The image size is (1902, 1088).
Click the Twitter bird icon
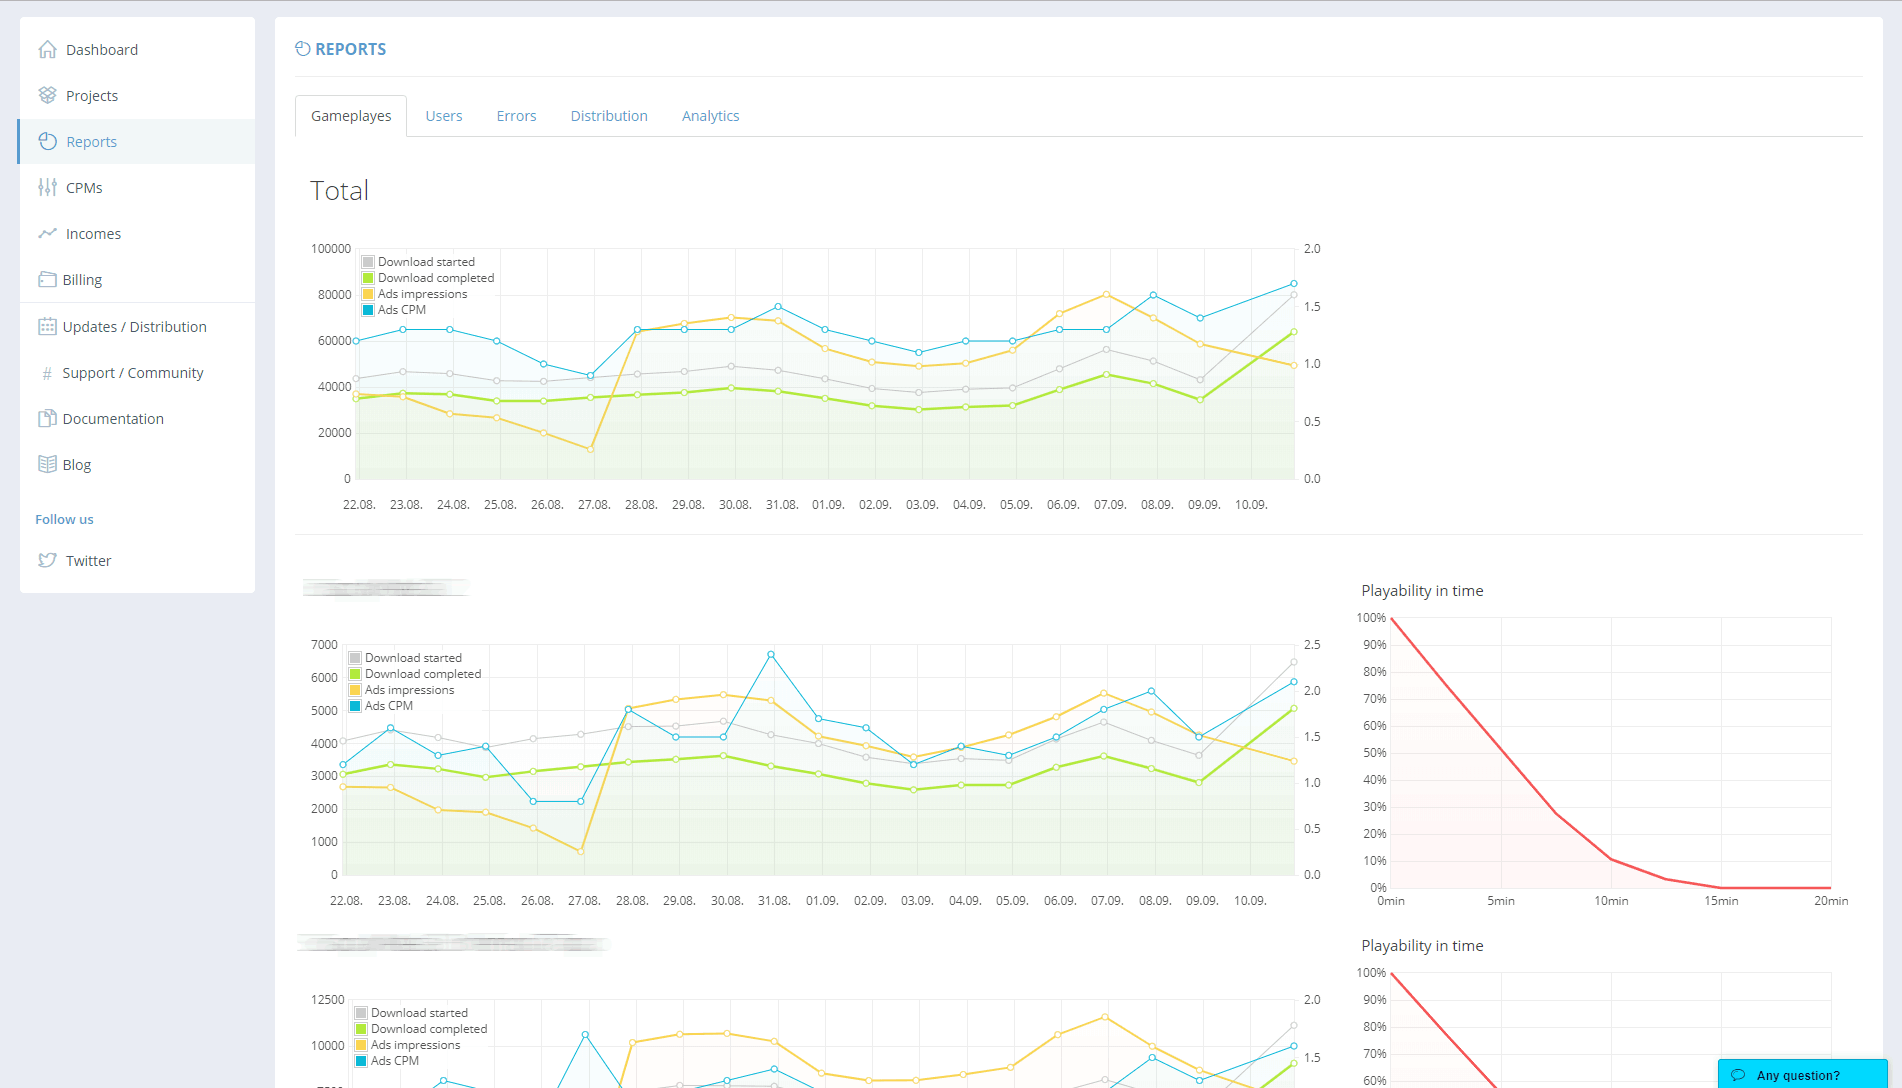47,560
